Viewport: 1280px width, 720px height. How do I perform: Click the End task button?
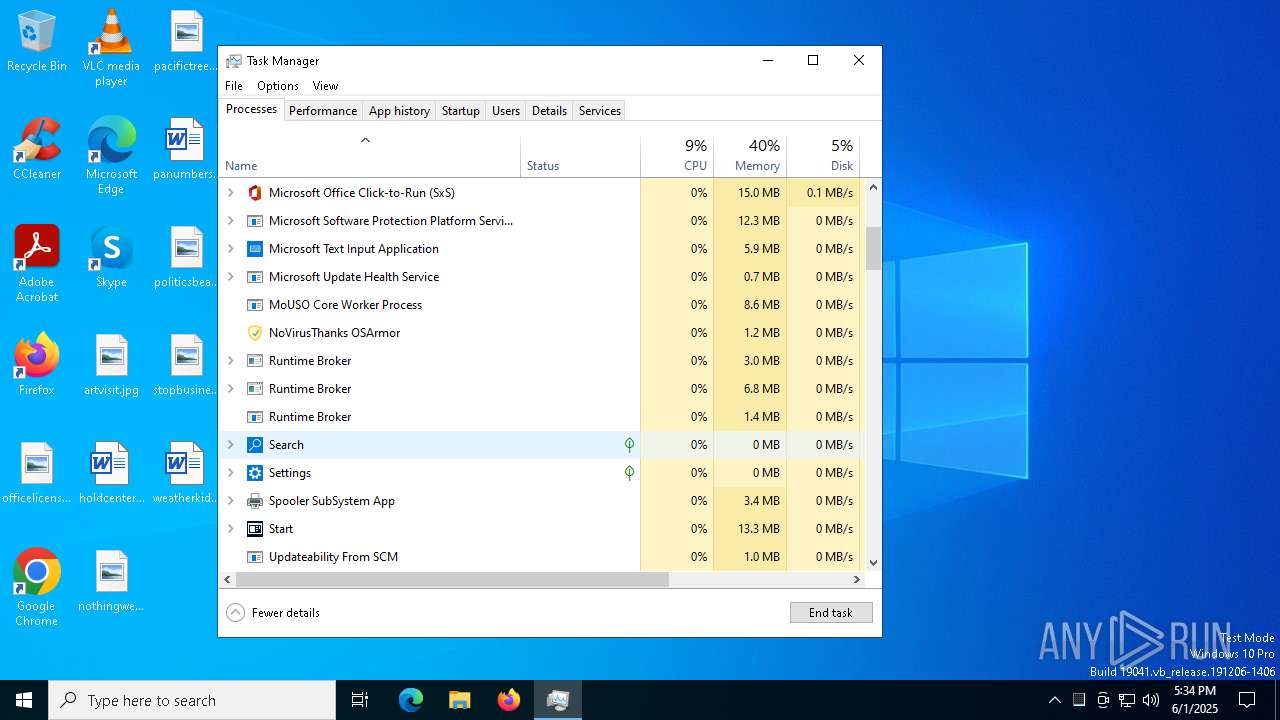(831, 613)
